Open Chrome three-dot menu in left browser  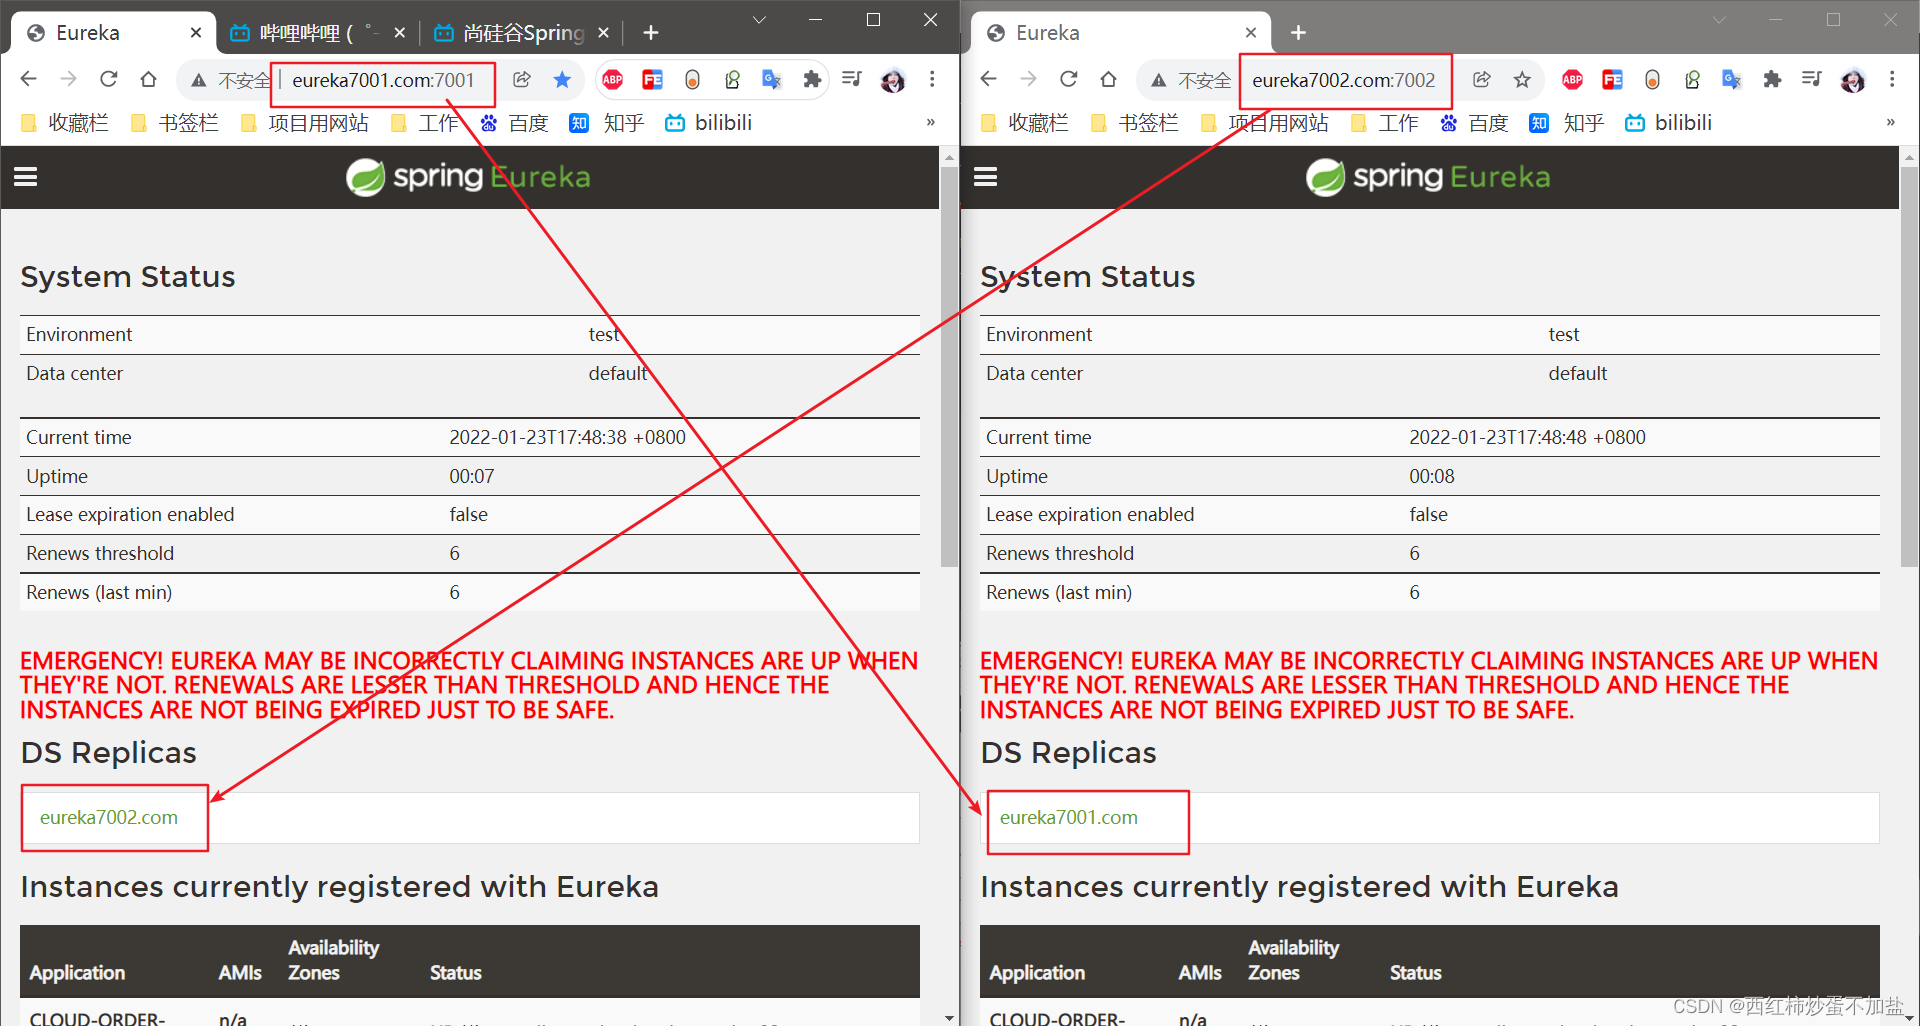(x=932, y=79)
